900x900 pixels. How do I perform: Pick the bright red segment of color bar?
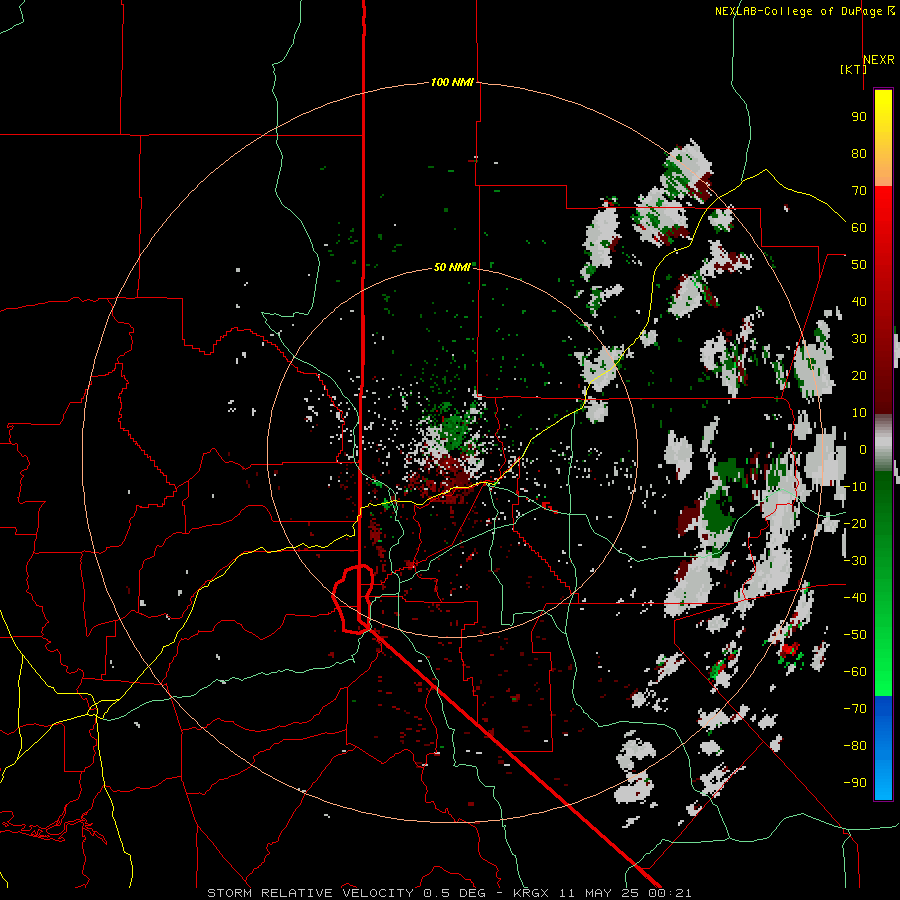pyautogui.click(x=883, y=210)
